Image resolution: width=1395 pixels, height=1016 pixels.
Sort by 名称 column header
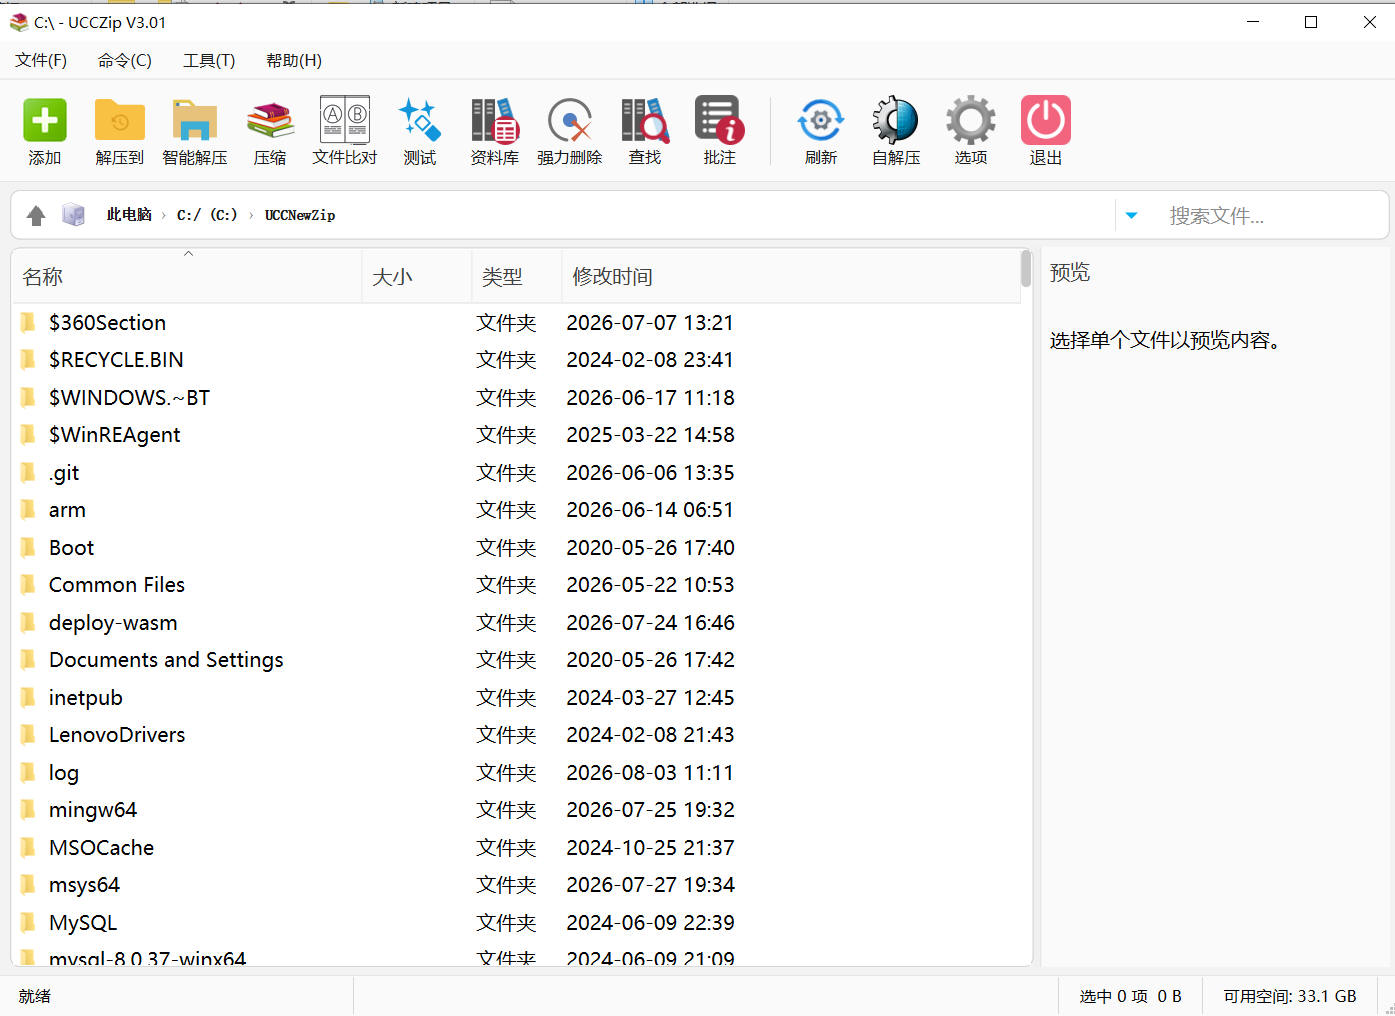coord(187,277)
